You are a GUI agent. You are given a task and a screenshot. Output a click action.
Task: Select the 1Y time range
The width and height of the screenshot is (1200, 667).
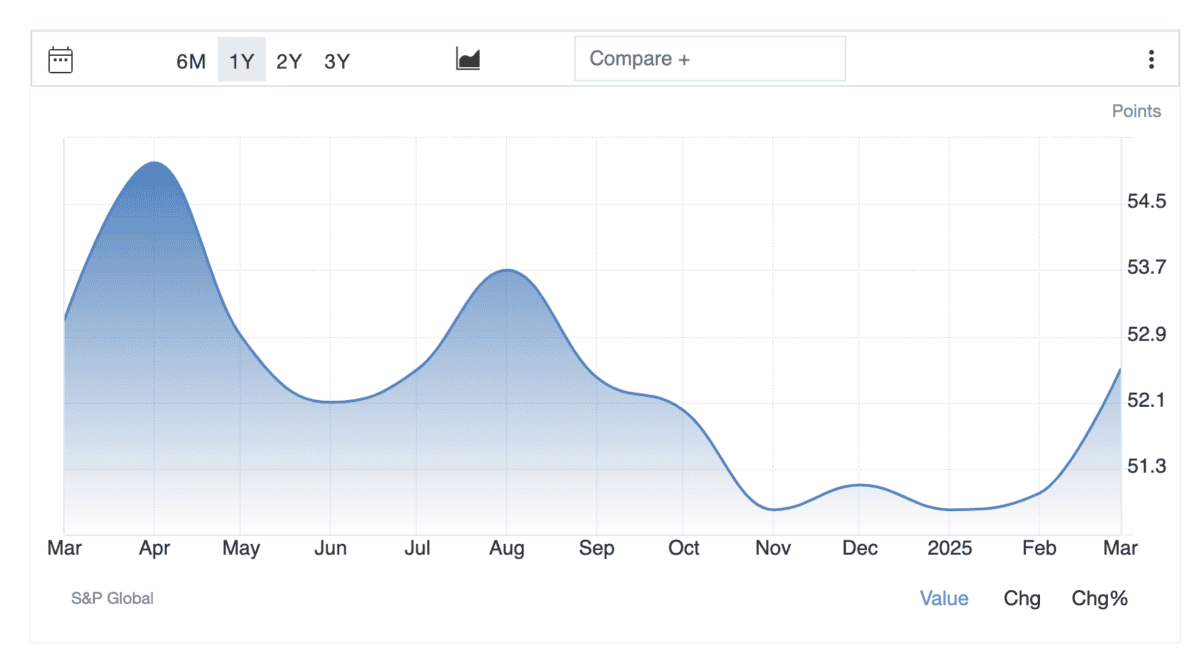click(x=241, y=61)
